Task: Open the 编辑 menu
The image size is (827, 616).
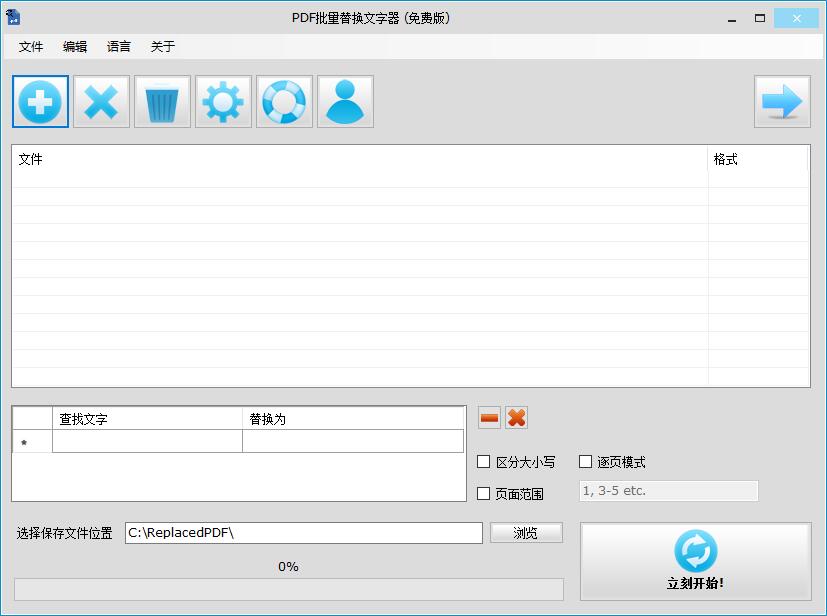Action: tap(75, 46)
